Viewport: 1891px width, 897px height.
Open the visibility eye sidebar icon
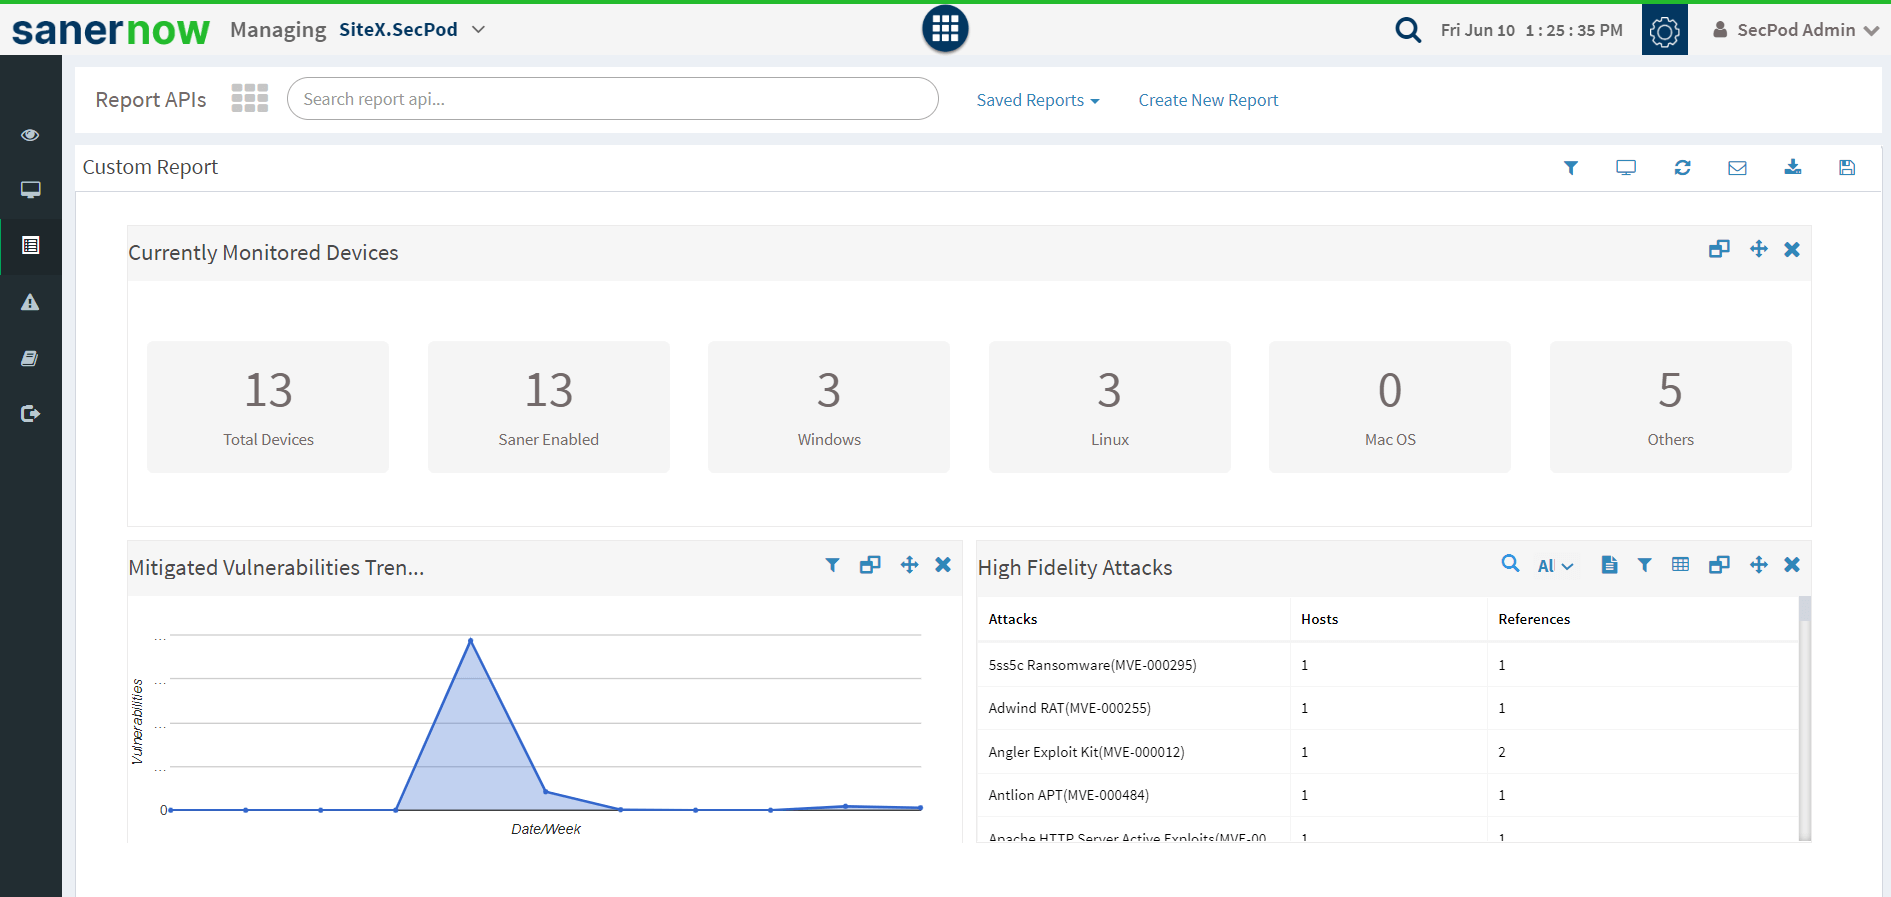pyautogui.click(x=30, y=135)
